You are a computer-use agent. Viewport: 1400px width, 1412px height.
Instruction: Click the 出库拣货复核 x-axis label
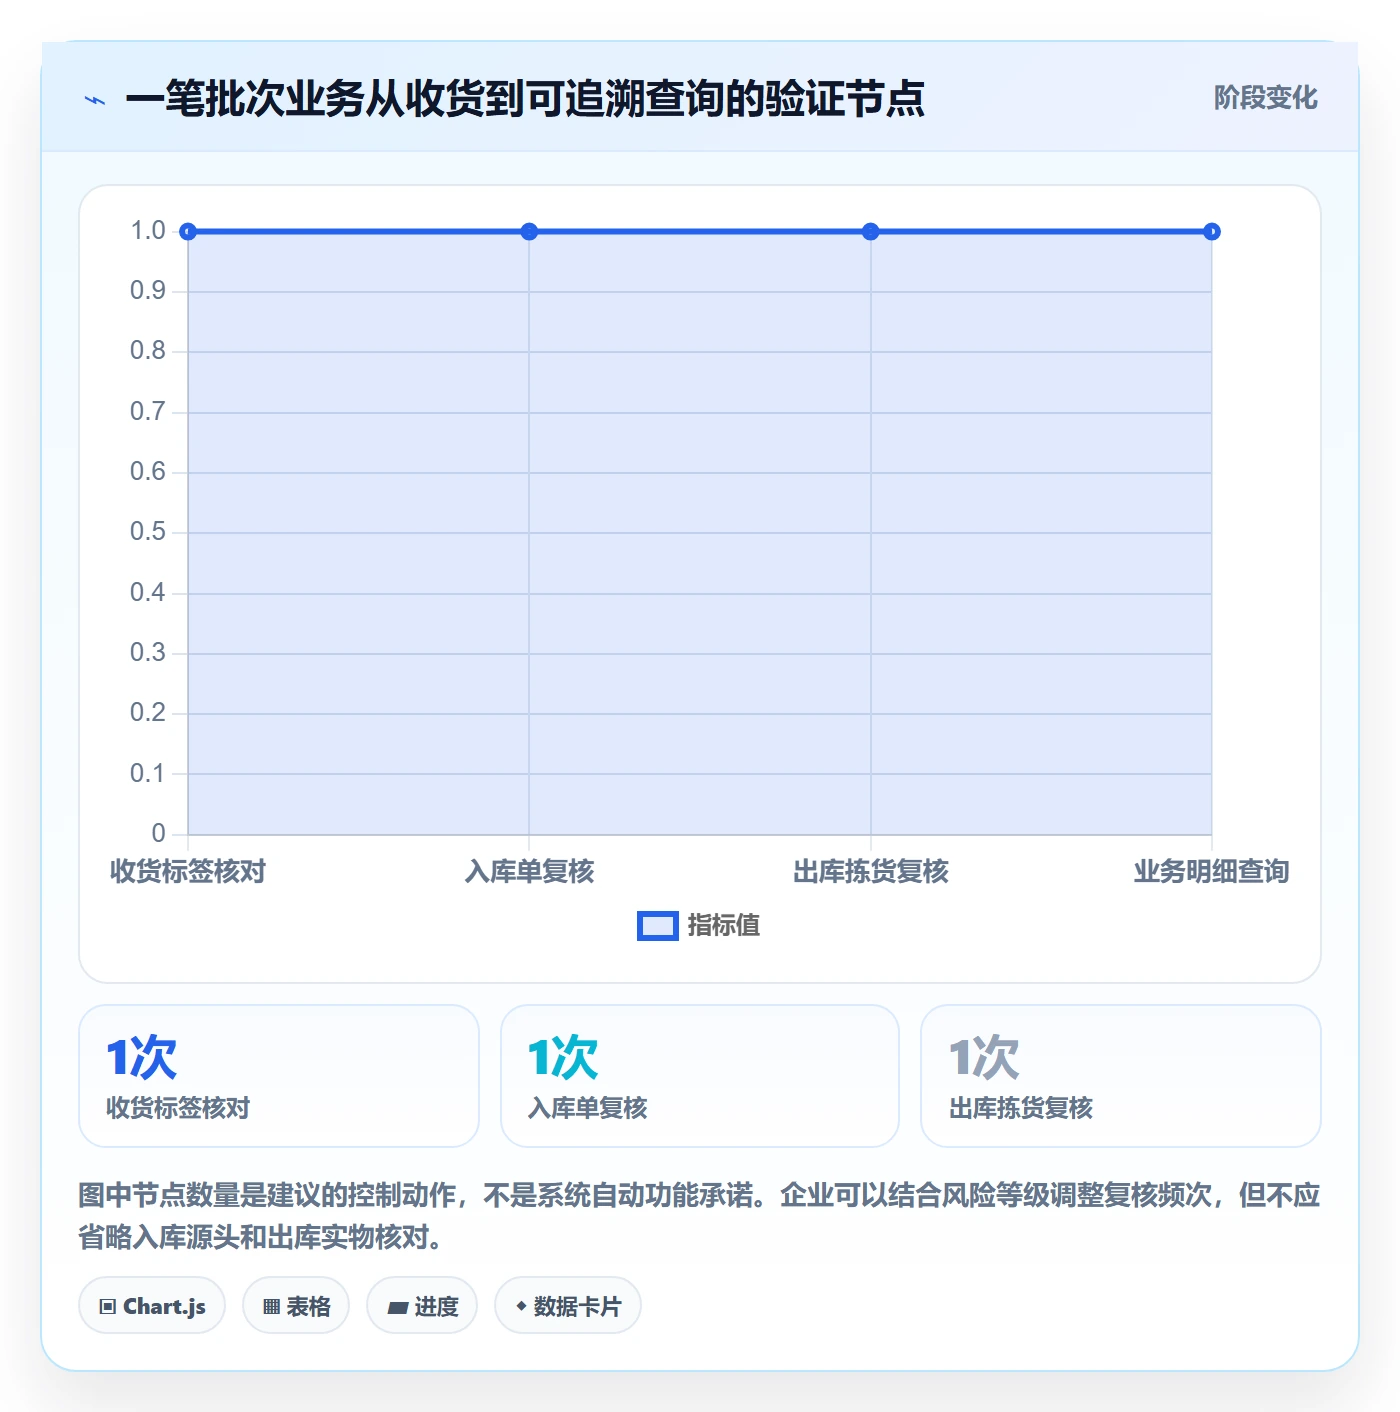click(870, 871)
